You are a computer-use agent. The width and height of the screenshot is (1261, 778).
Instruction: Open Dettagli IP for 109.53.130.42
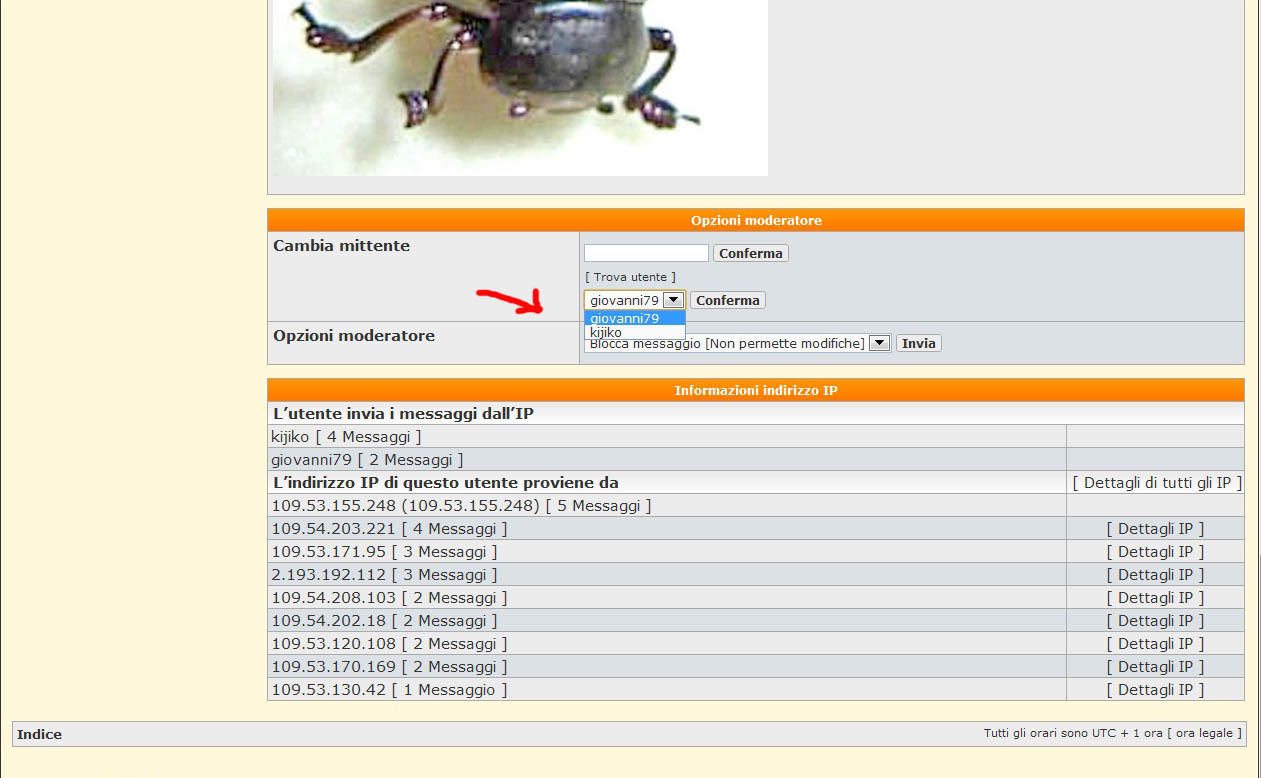1155,690
